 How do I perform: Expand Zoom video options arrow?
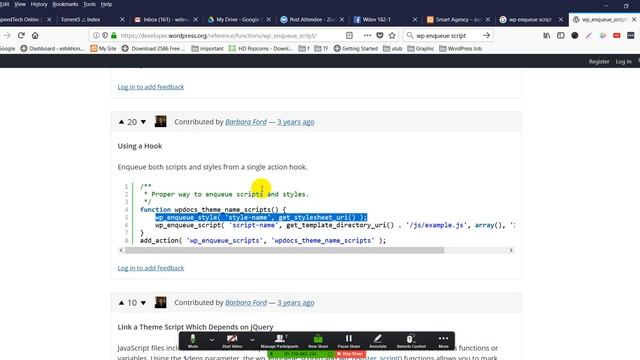[252, 340]
